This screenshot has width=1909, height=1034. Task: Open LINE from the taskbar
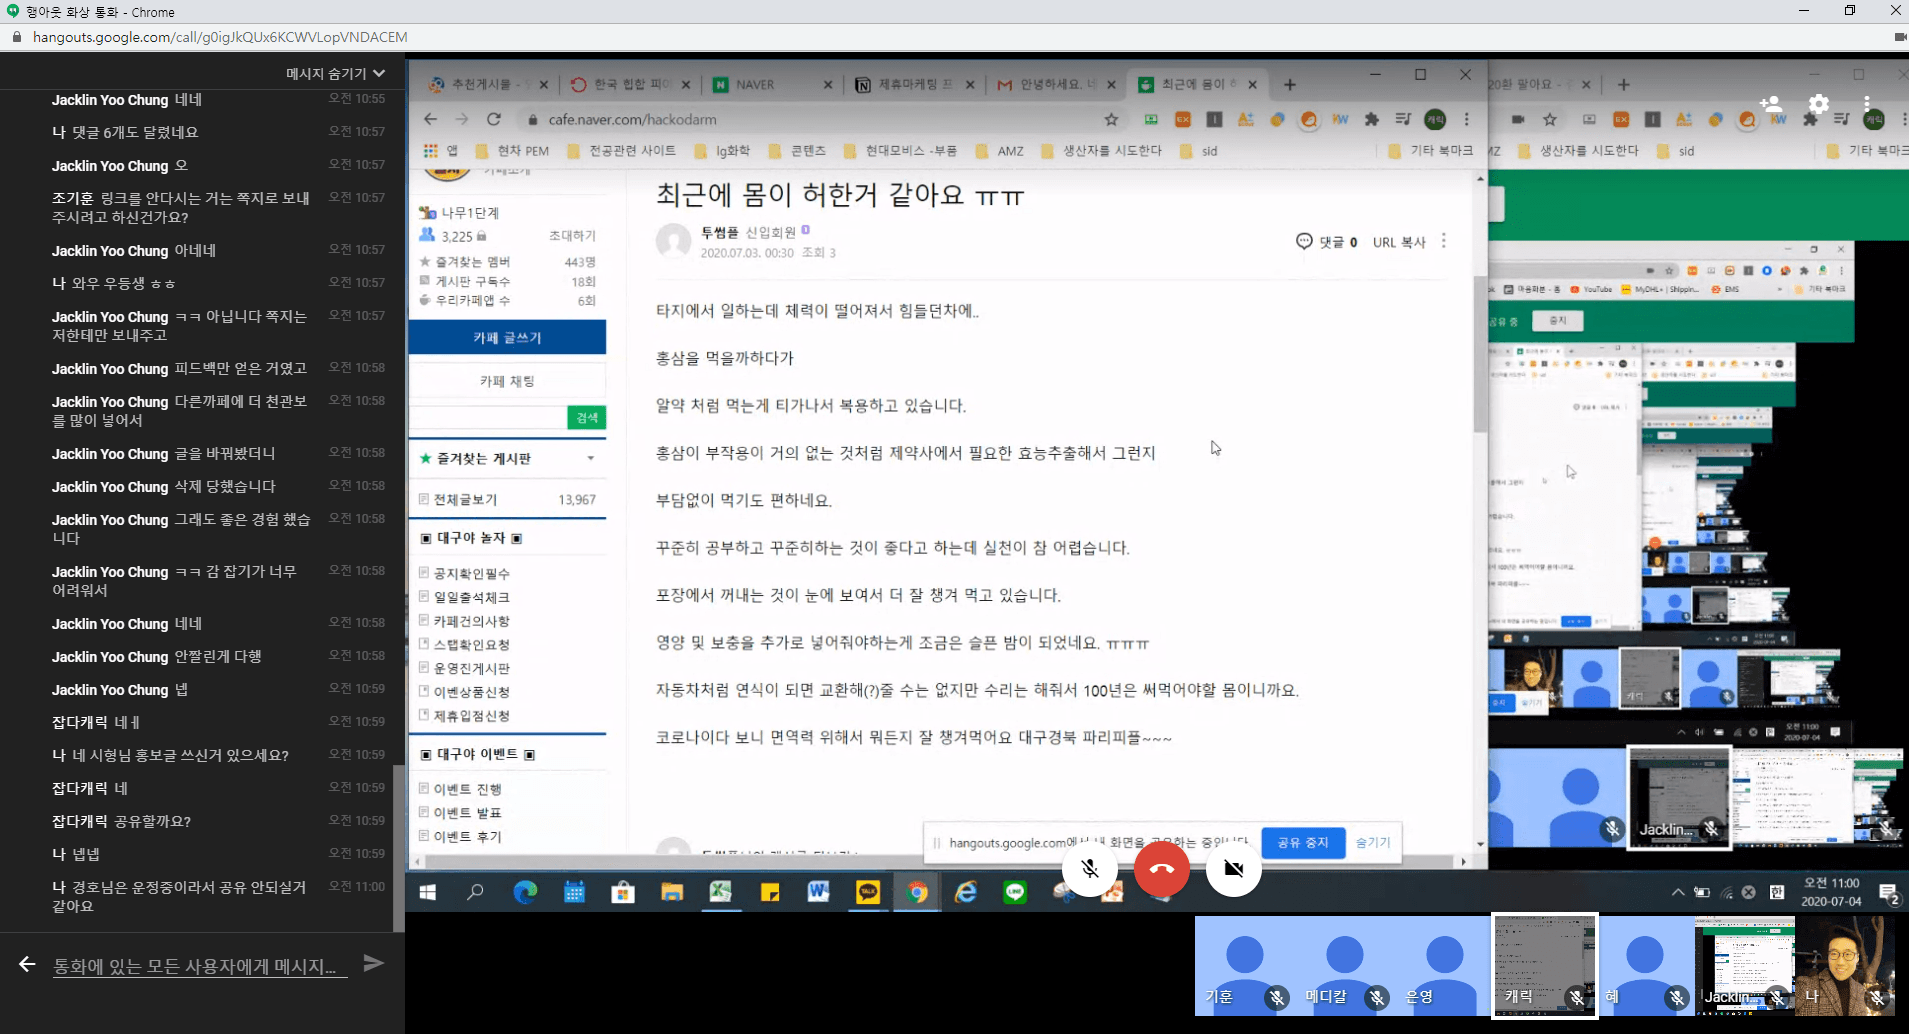tap(1014, 891)
